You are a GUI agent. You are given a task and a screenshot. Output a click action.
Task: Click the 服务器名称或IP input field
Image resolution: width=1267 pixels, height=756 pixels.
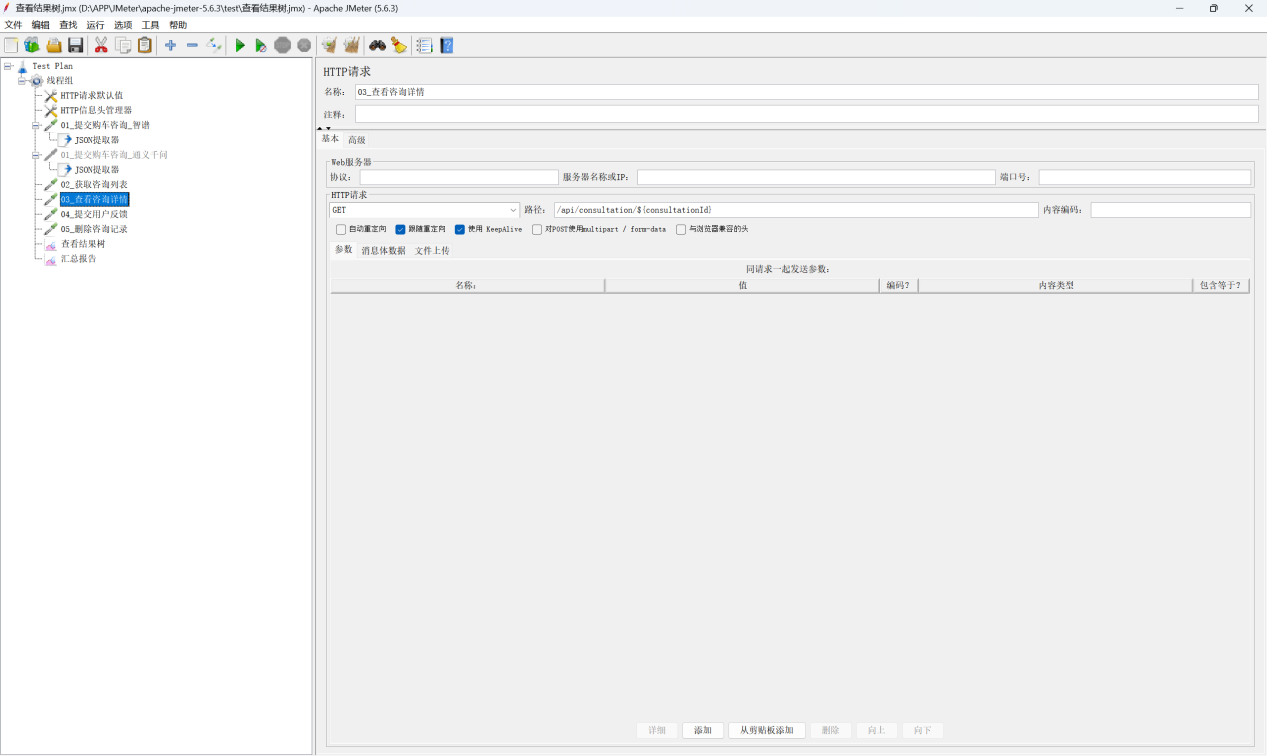tap(816, 177)
